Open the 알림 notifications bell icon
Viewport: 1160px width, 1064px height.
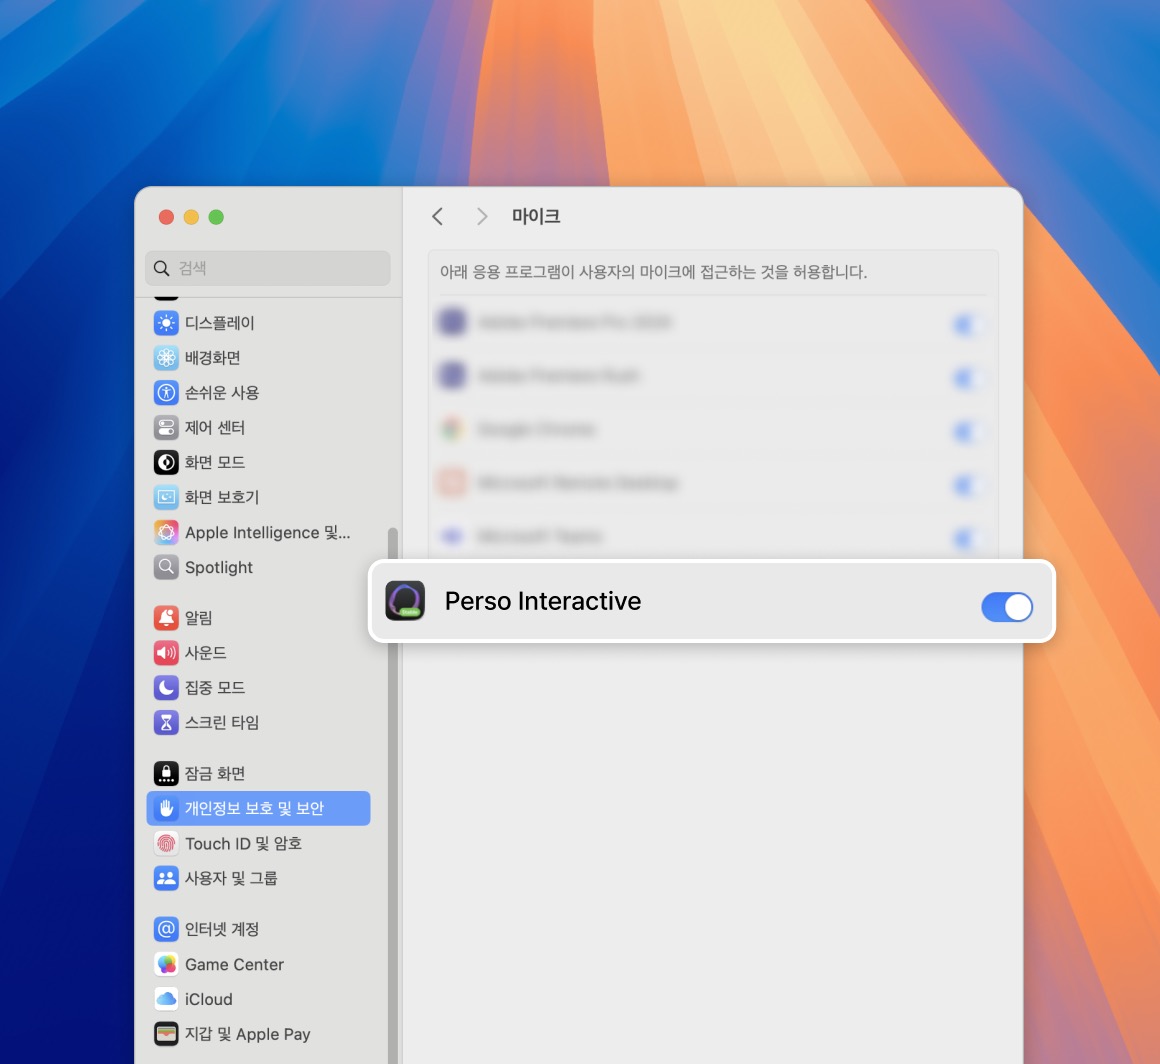pyautogui.click(x=166, y=617)
